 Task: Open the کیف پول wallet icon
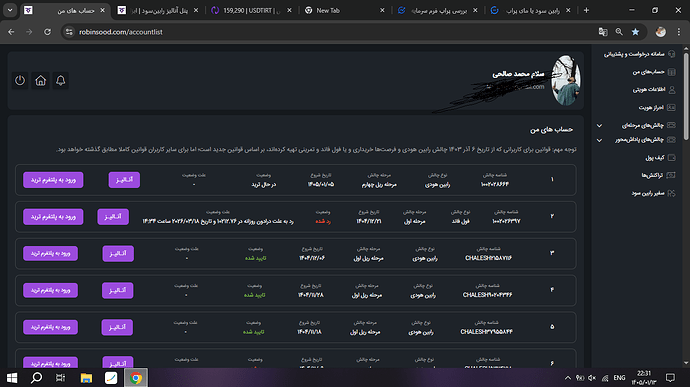(672, 158)
